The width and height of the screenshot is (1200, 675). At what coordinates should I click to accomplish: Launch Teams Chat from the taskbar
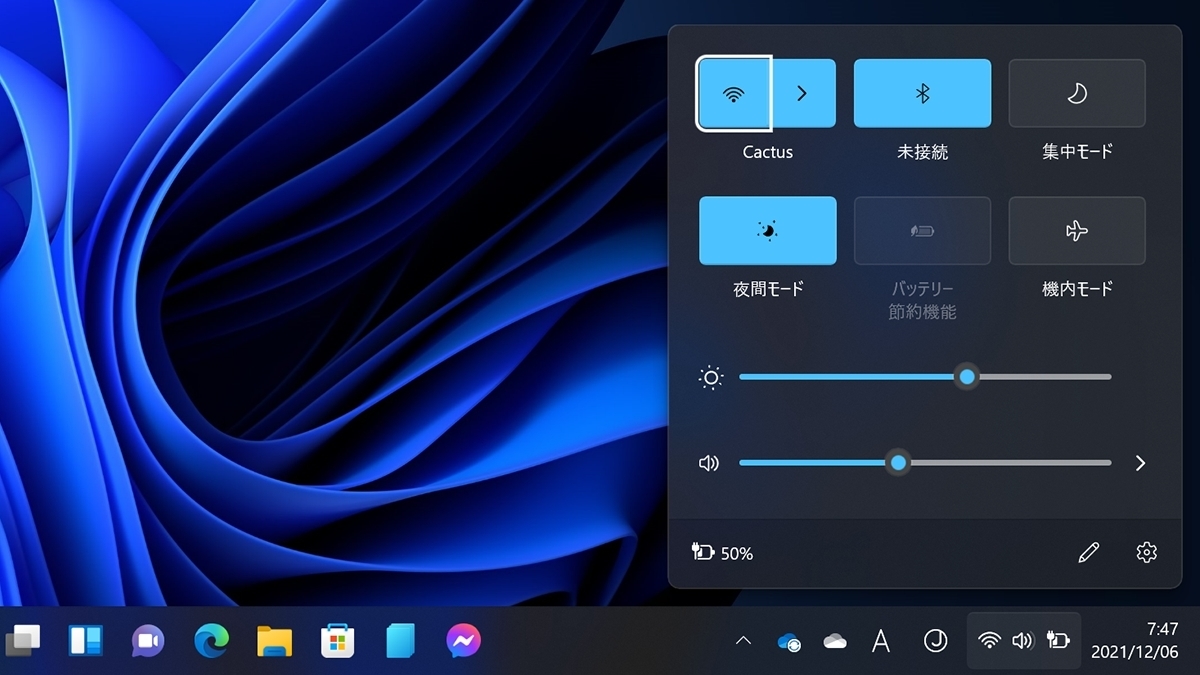point(148,640)
